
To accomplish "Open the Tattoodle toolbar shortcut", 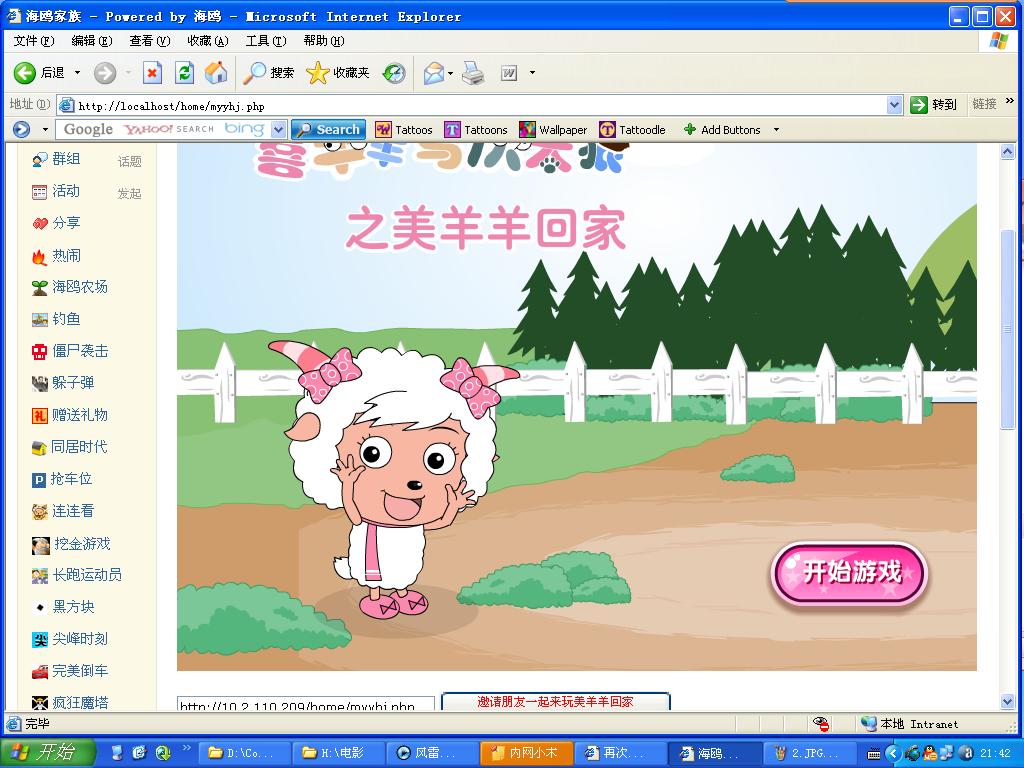I will pyautogui.click(x=632, y=129).
